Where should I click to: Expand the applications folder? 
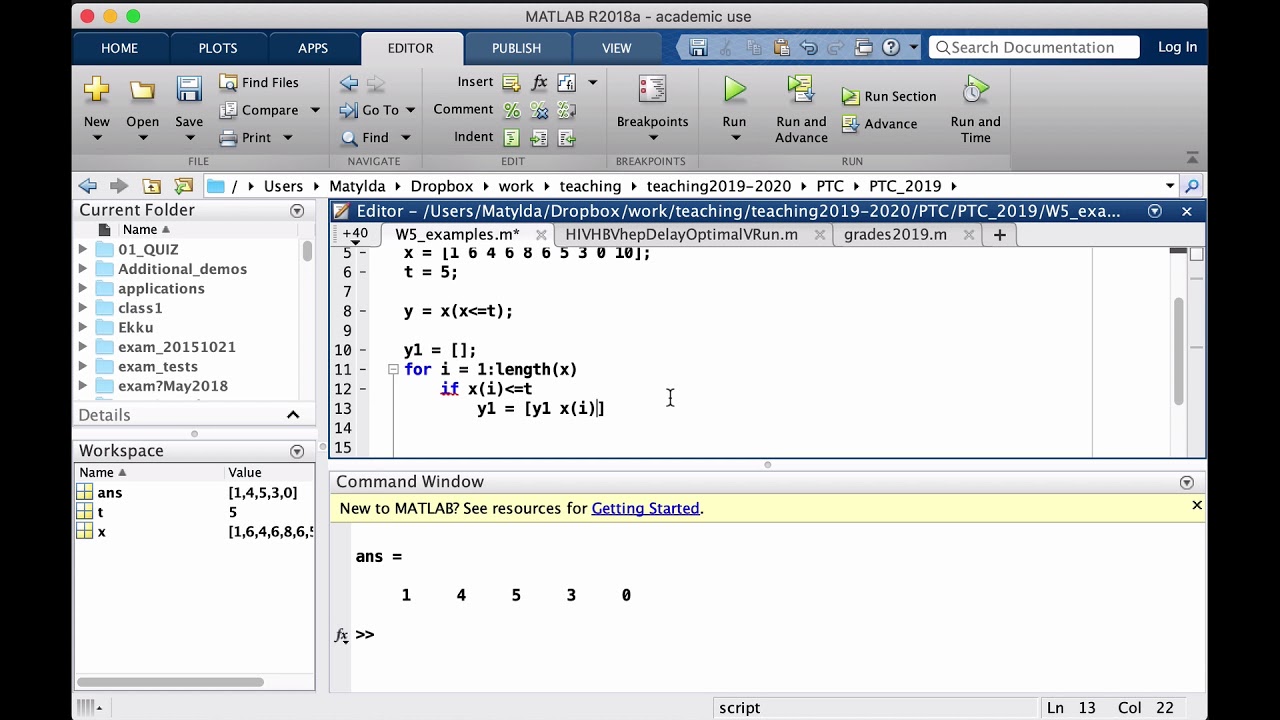pyautogui.click(x=83, y=288)
